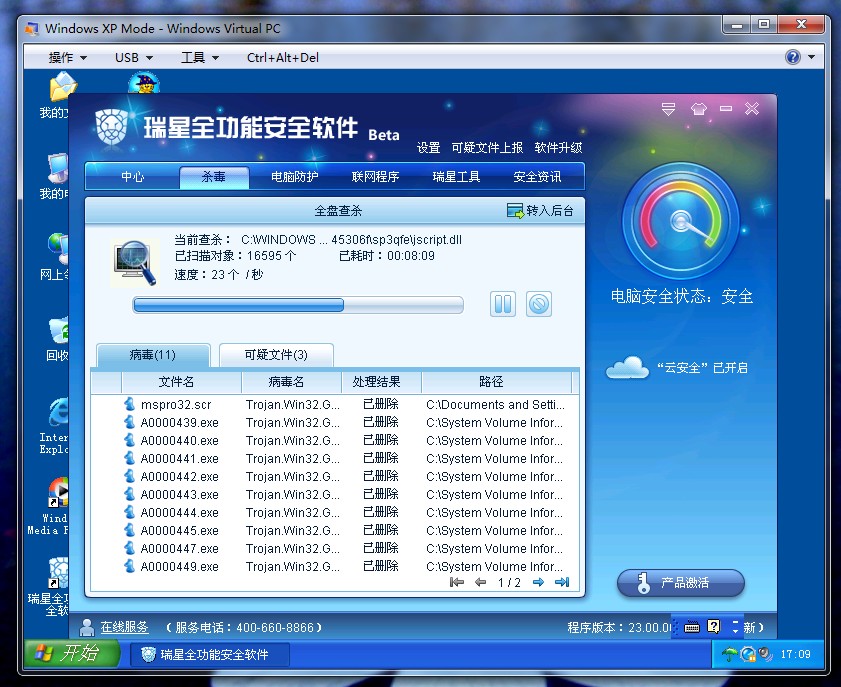This screenshot has height=687, width=841.
Task: Open the skin changer shirt icon
Action: tap(698, 109)
